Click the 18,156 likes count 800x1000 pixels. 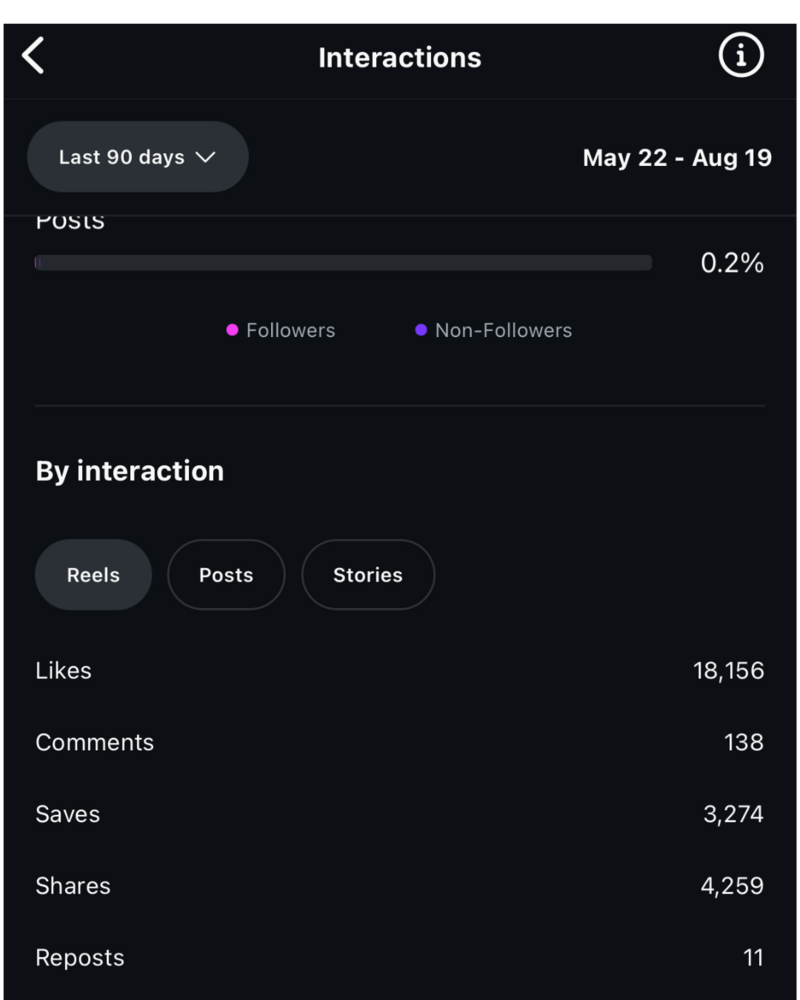728,671
